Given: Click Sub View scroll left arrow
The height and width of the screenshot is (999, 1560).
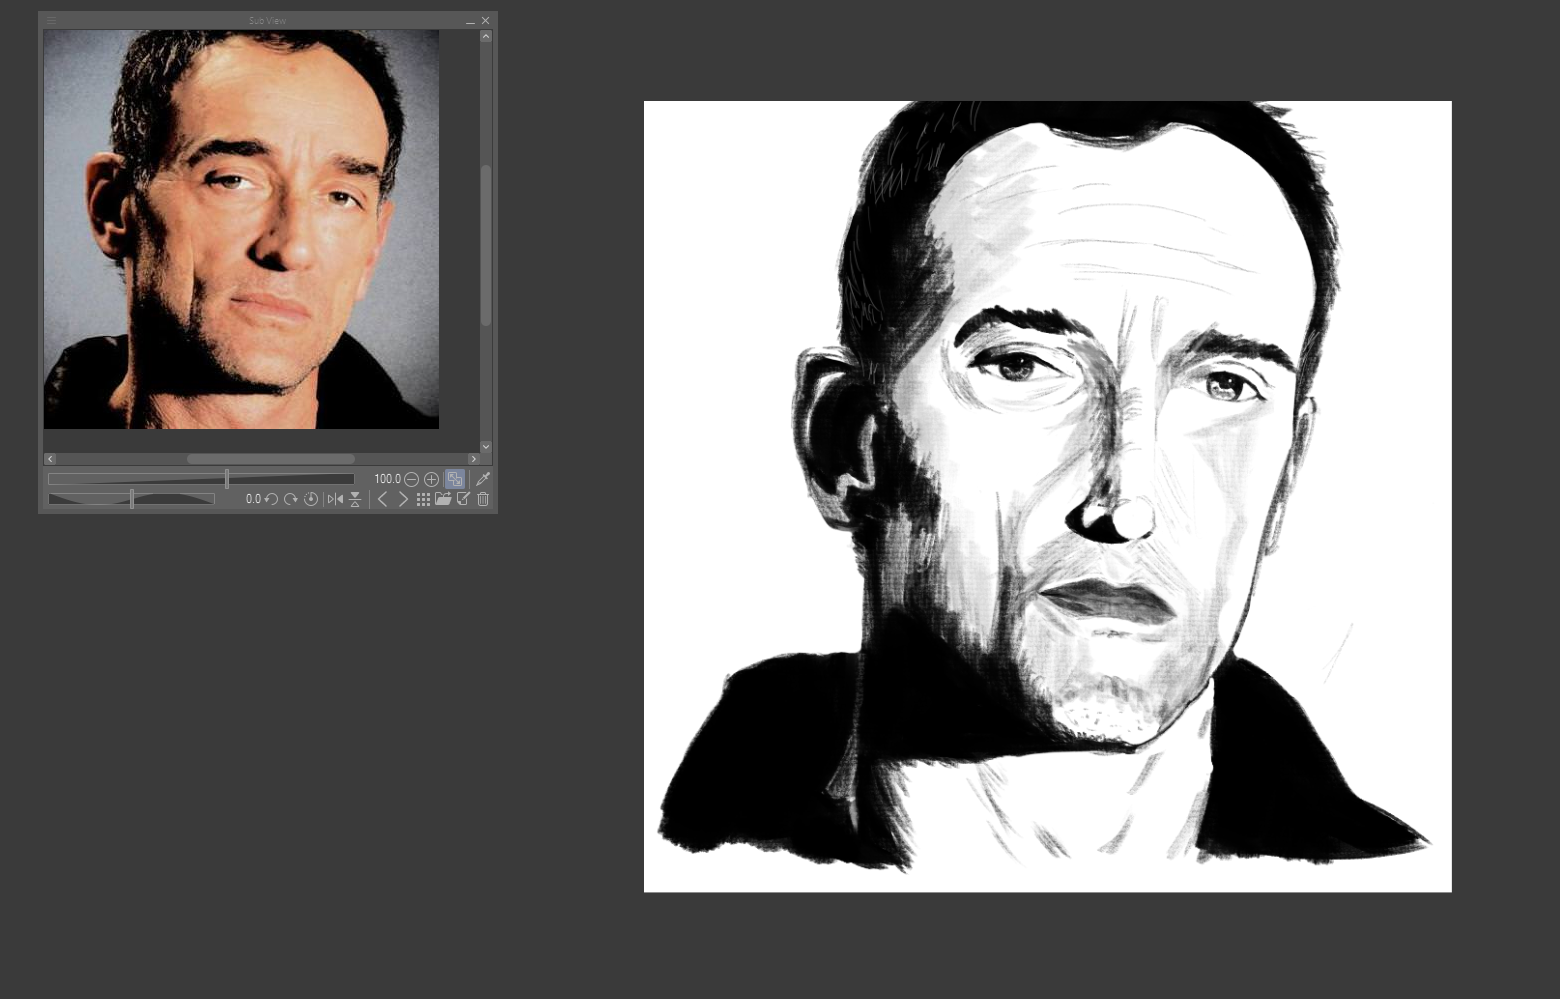Looking at the screenshot, I should pyautogui.click(x=50, y=459).
